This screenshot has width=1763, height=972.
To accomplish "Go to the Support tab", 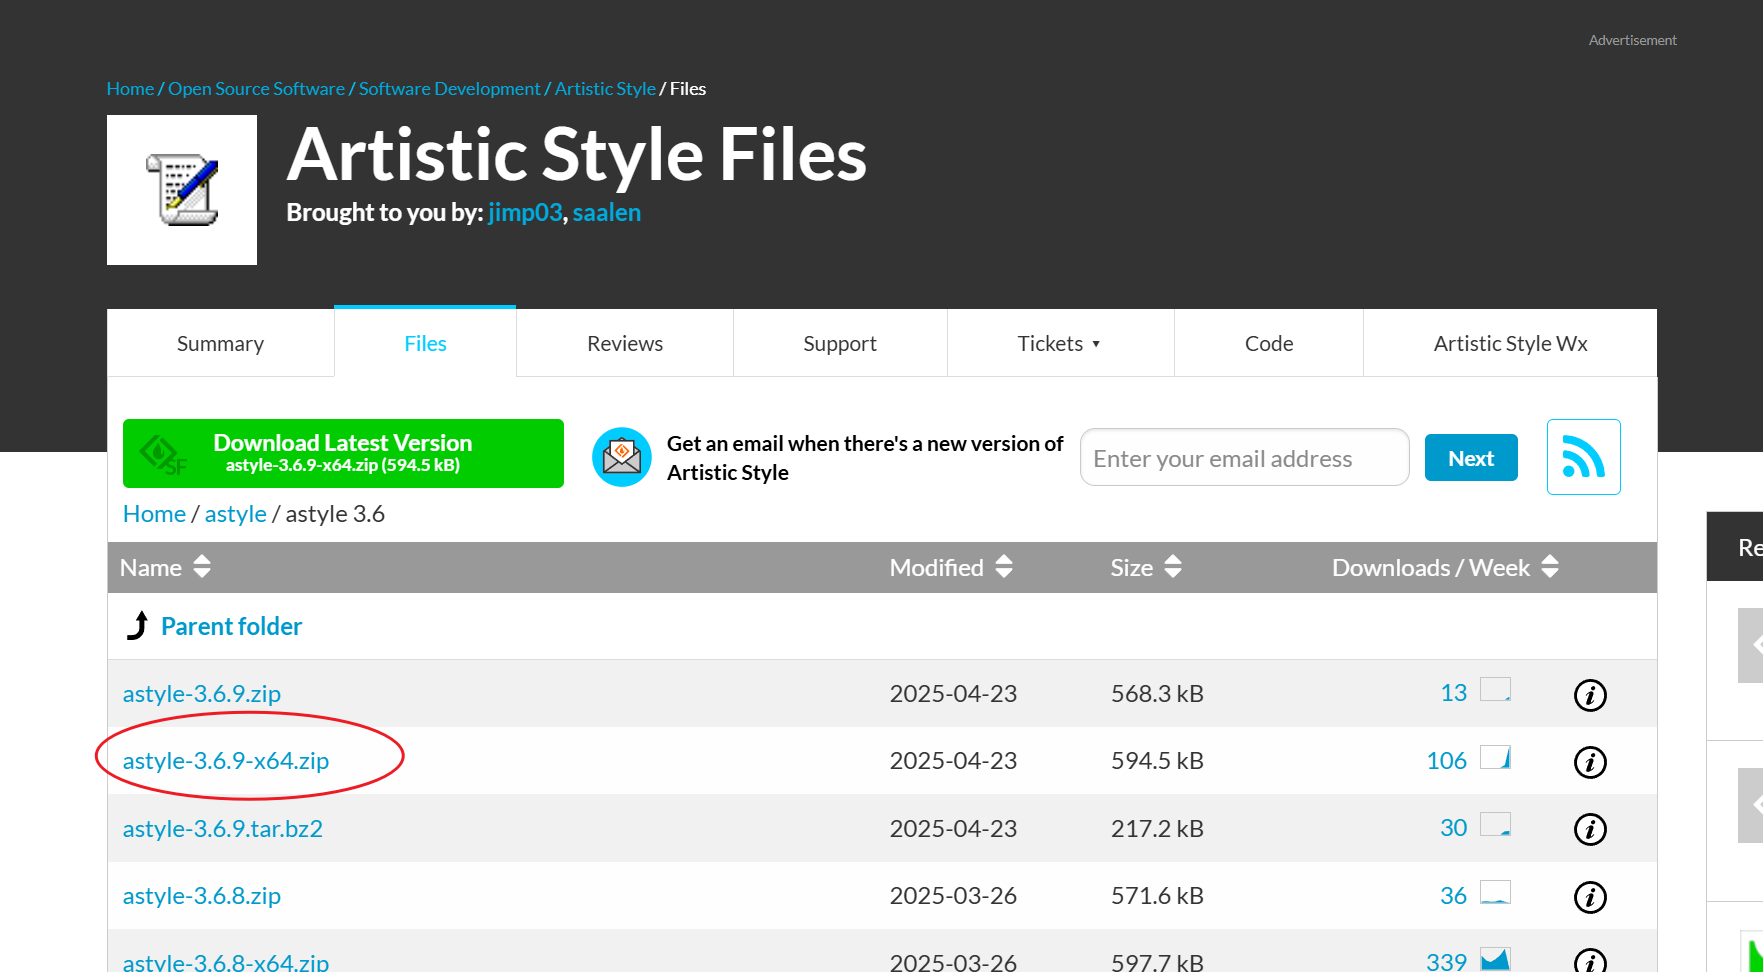I will 840,343.
